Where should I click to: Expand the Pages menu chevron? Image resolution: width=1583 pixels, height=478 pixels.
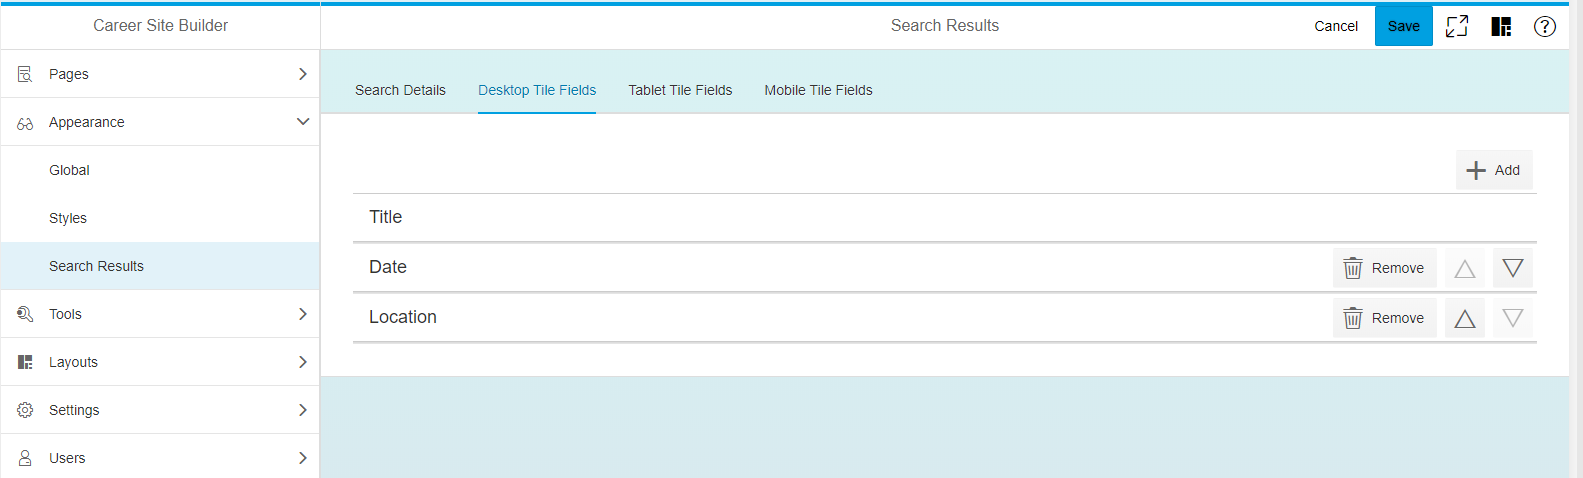pyautogui.click(x=303, y=74)
